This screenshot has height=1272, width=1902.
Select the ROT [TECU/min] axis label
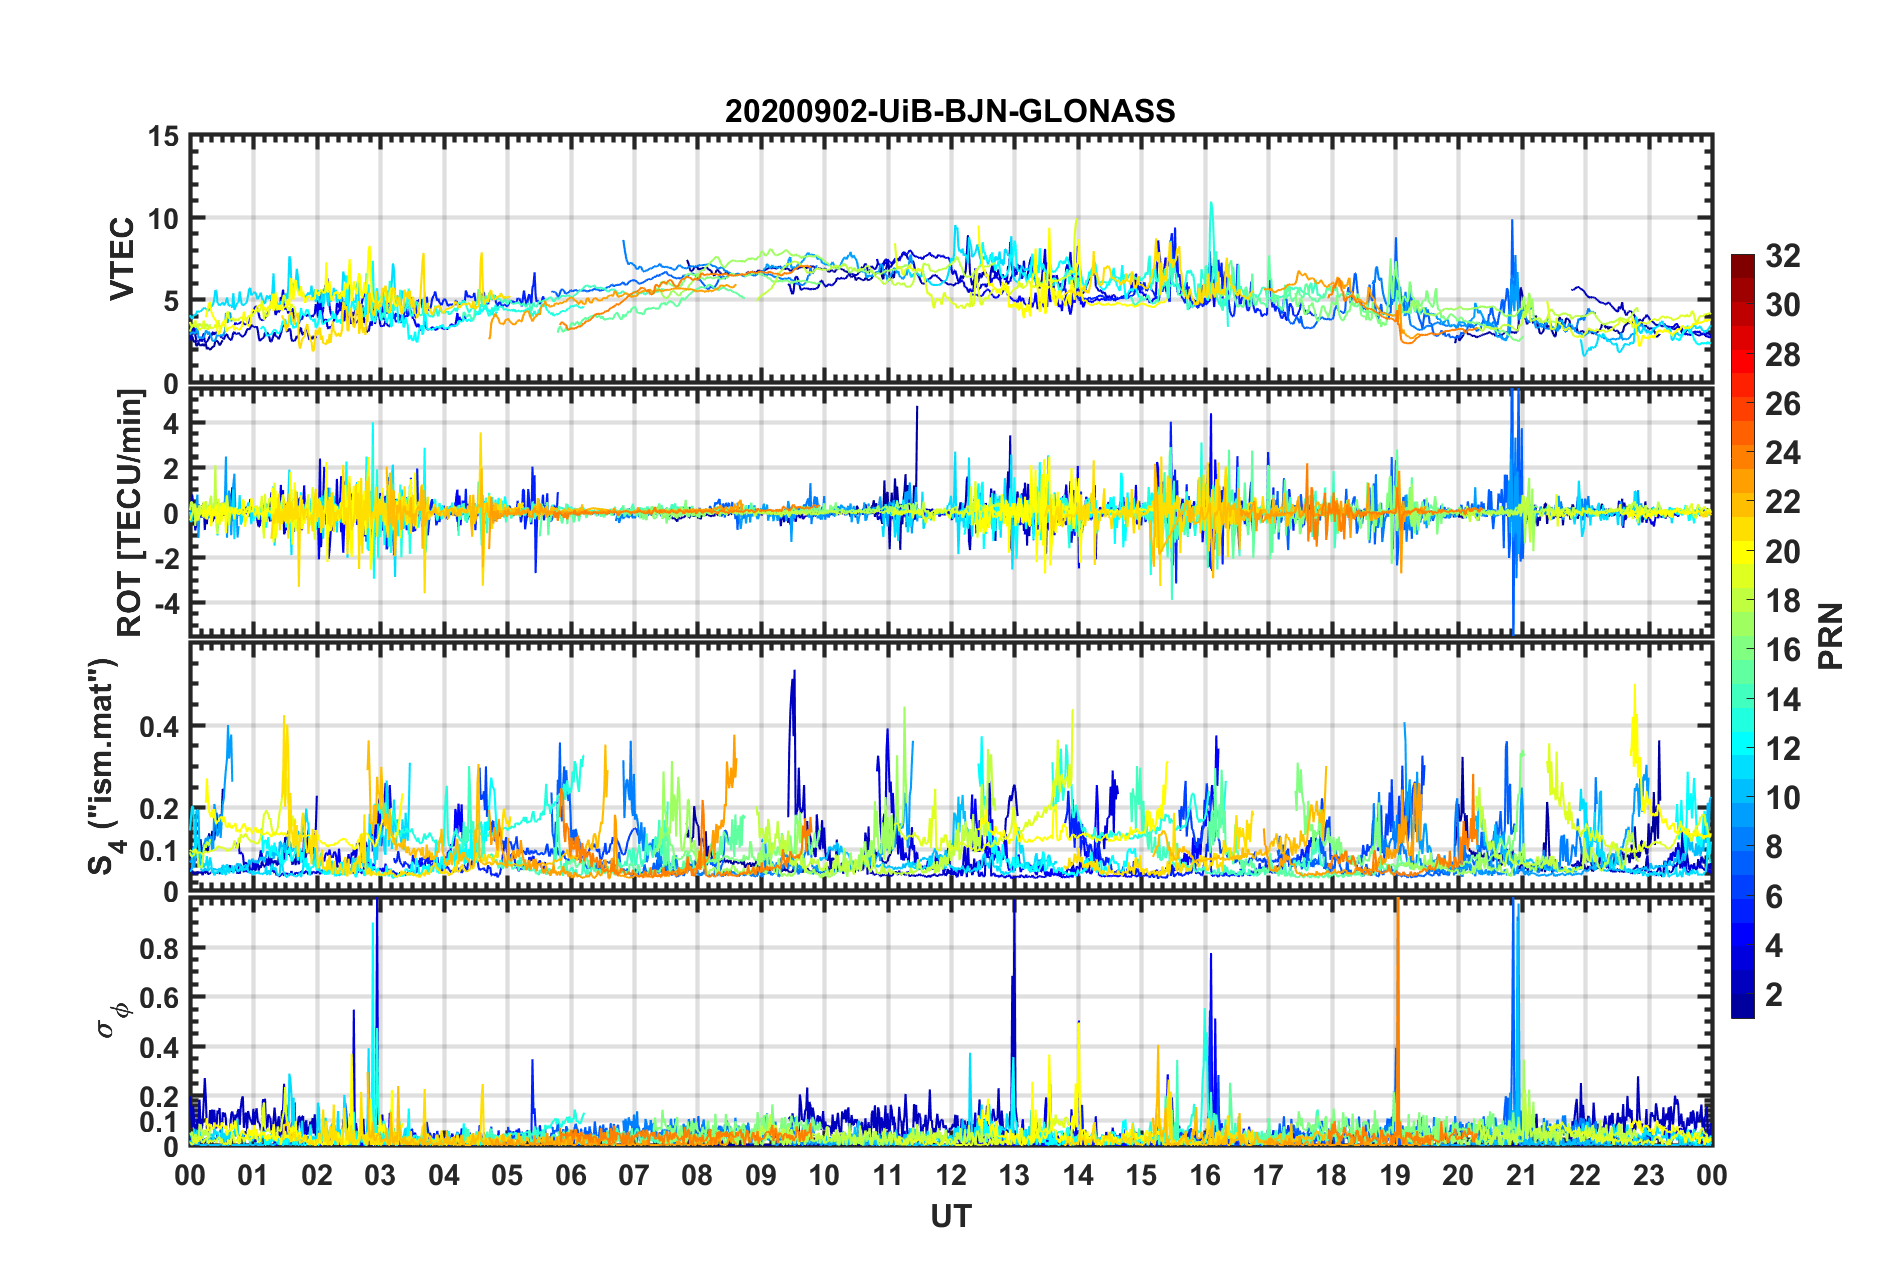[x=130, y=513]
